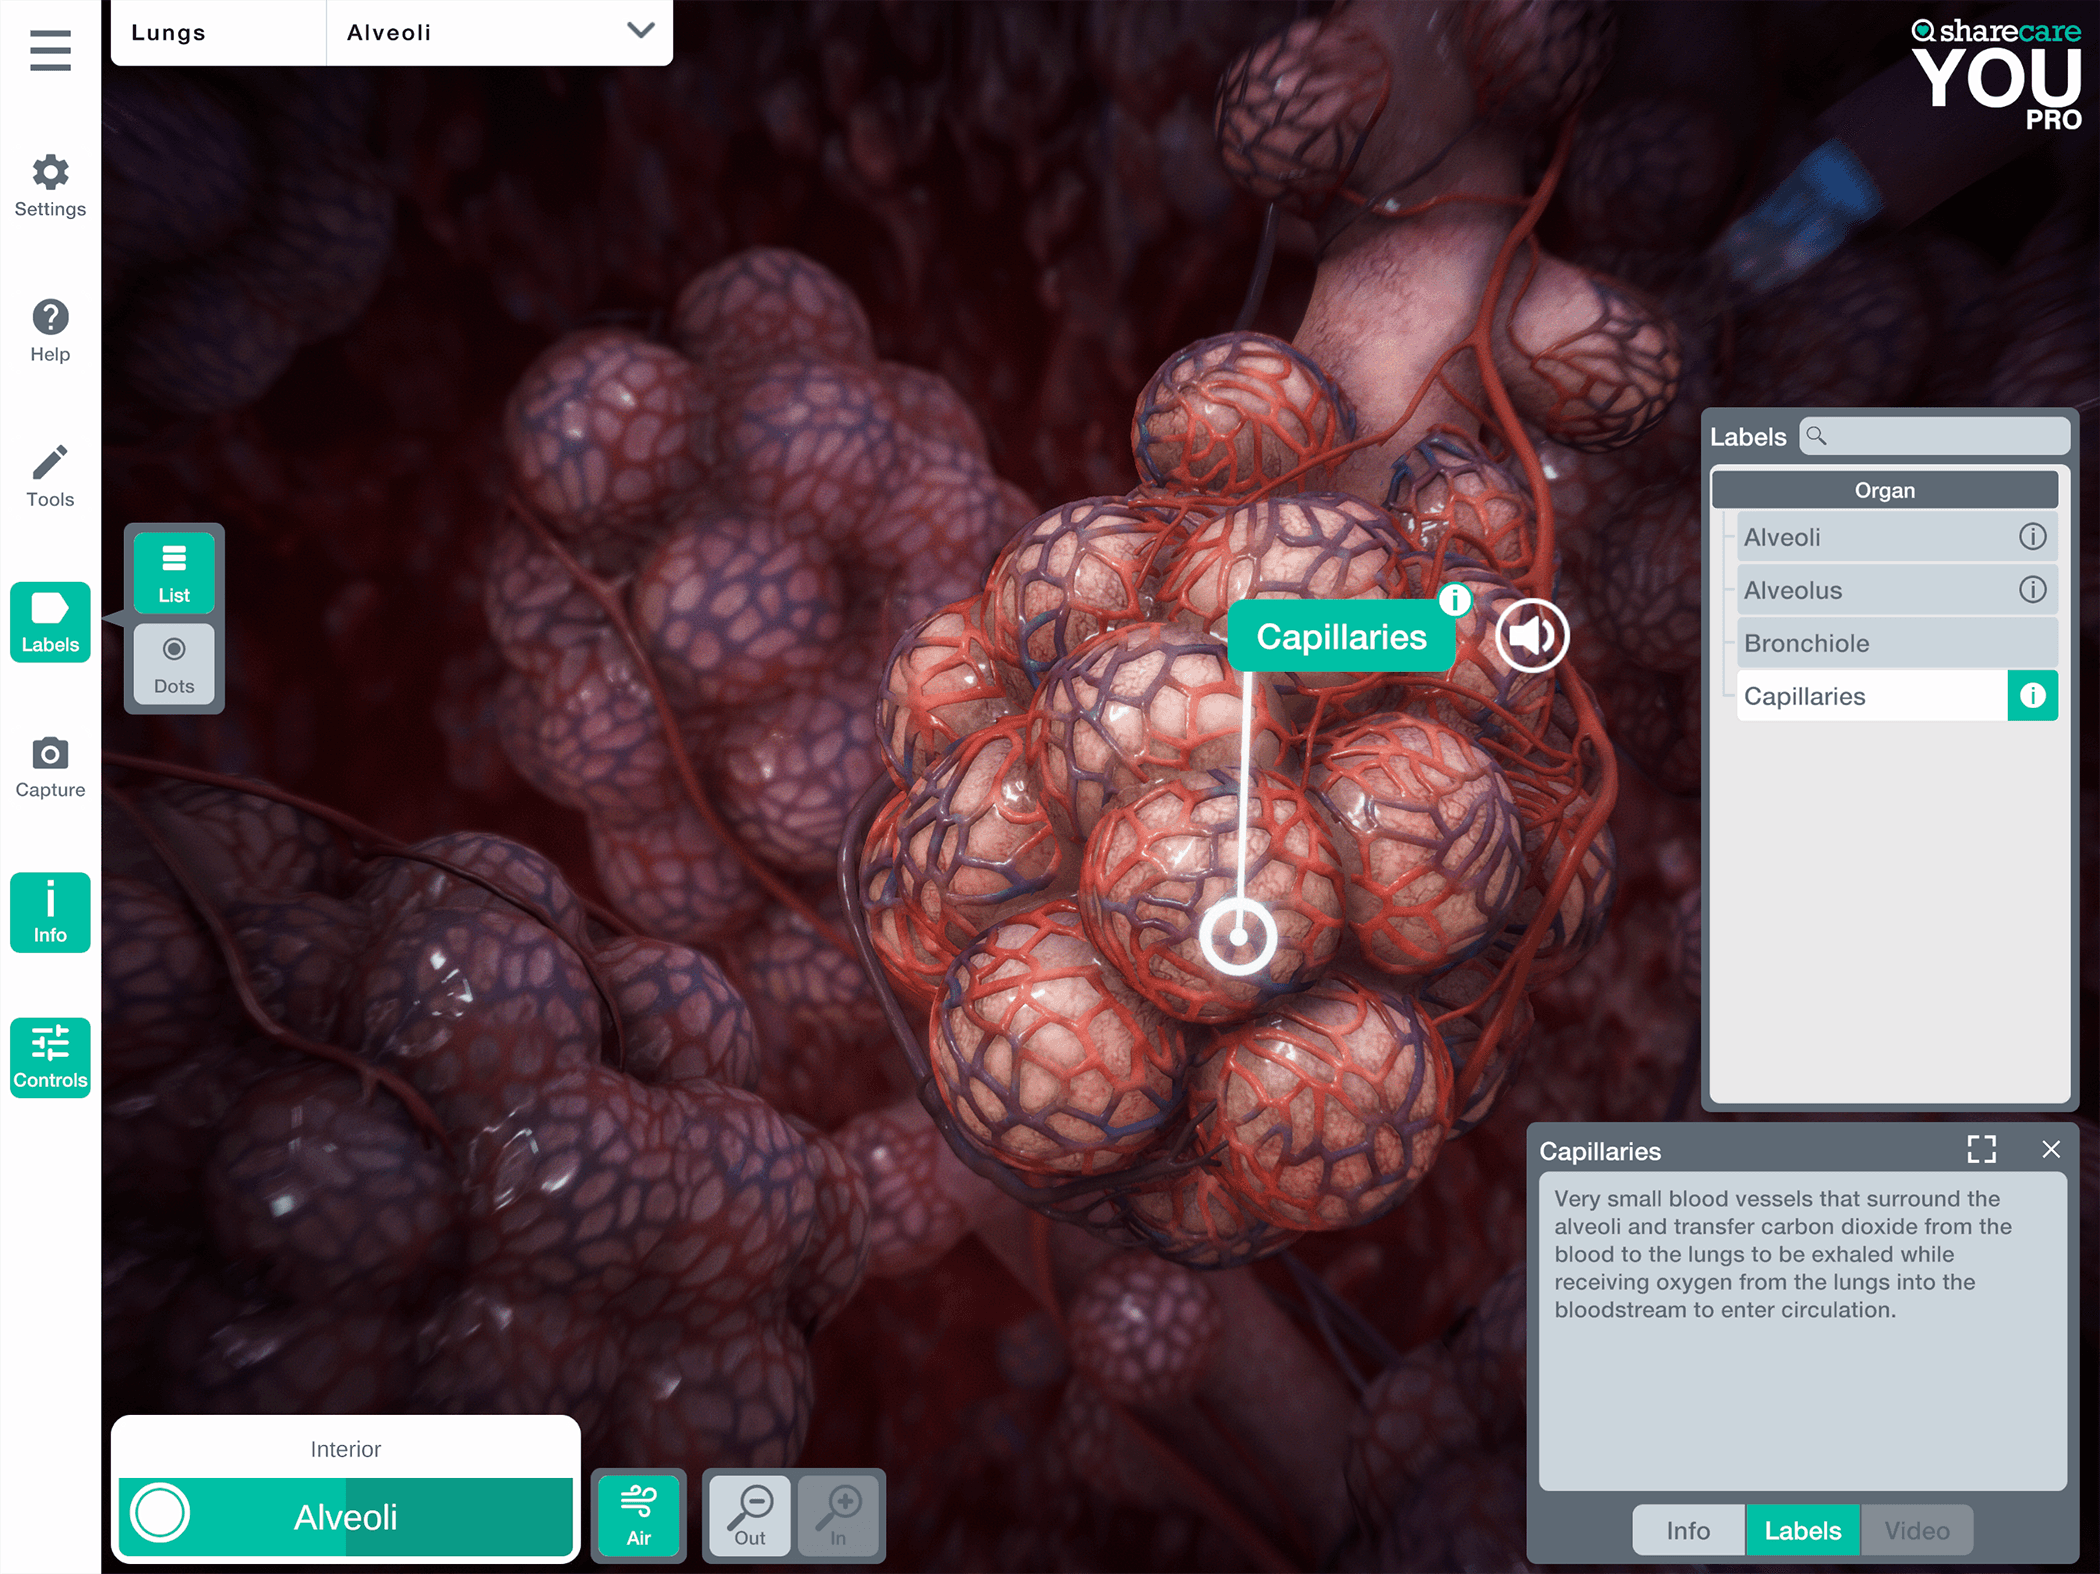Expand the Alveoli view dropdown chevron
Viewport: 2100px width, 1574px height.
pyautogui.click(x=640, y=31)
